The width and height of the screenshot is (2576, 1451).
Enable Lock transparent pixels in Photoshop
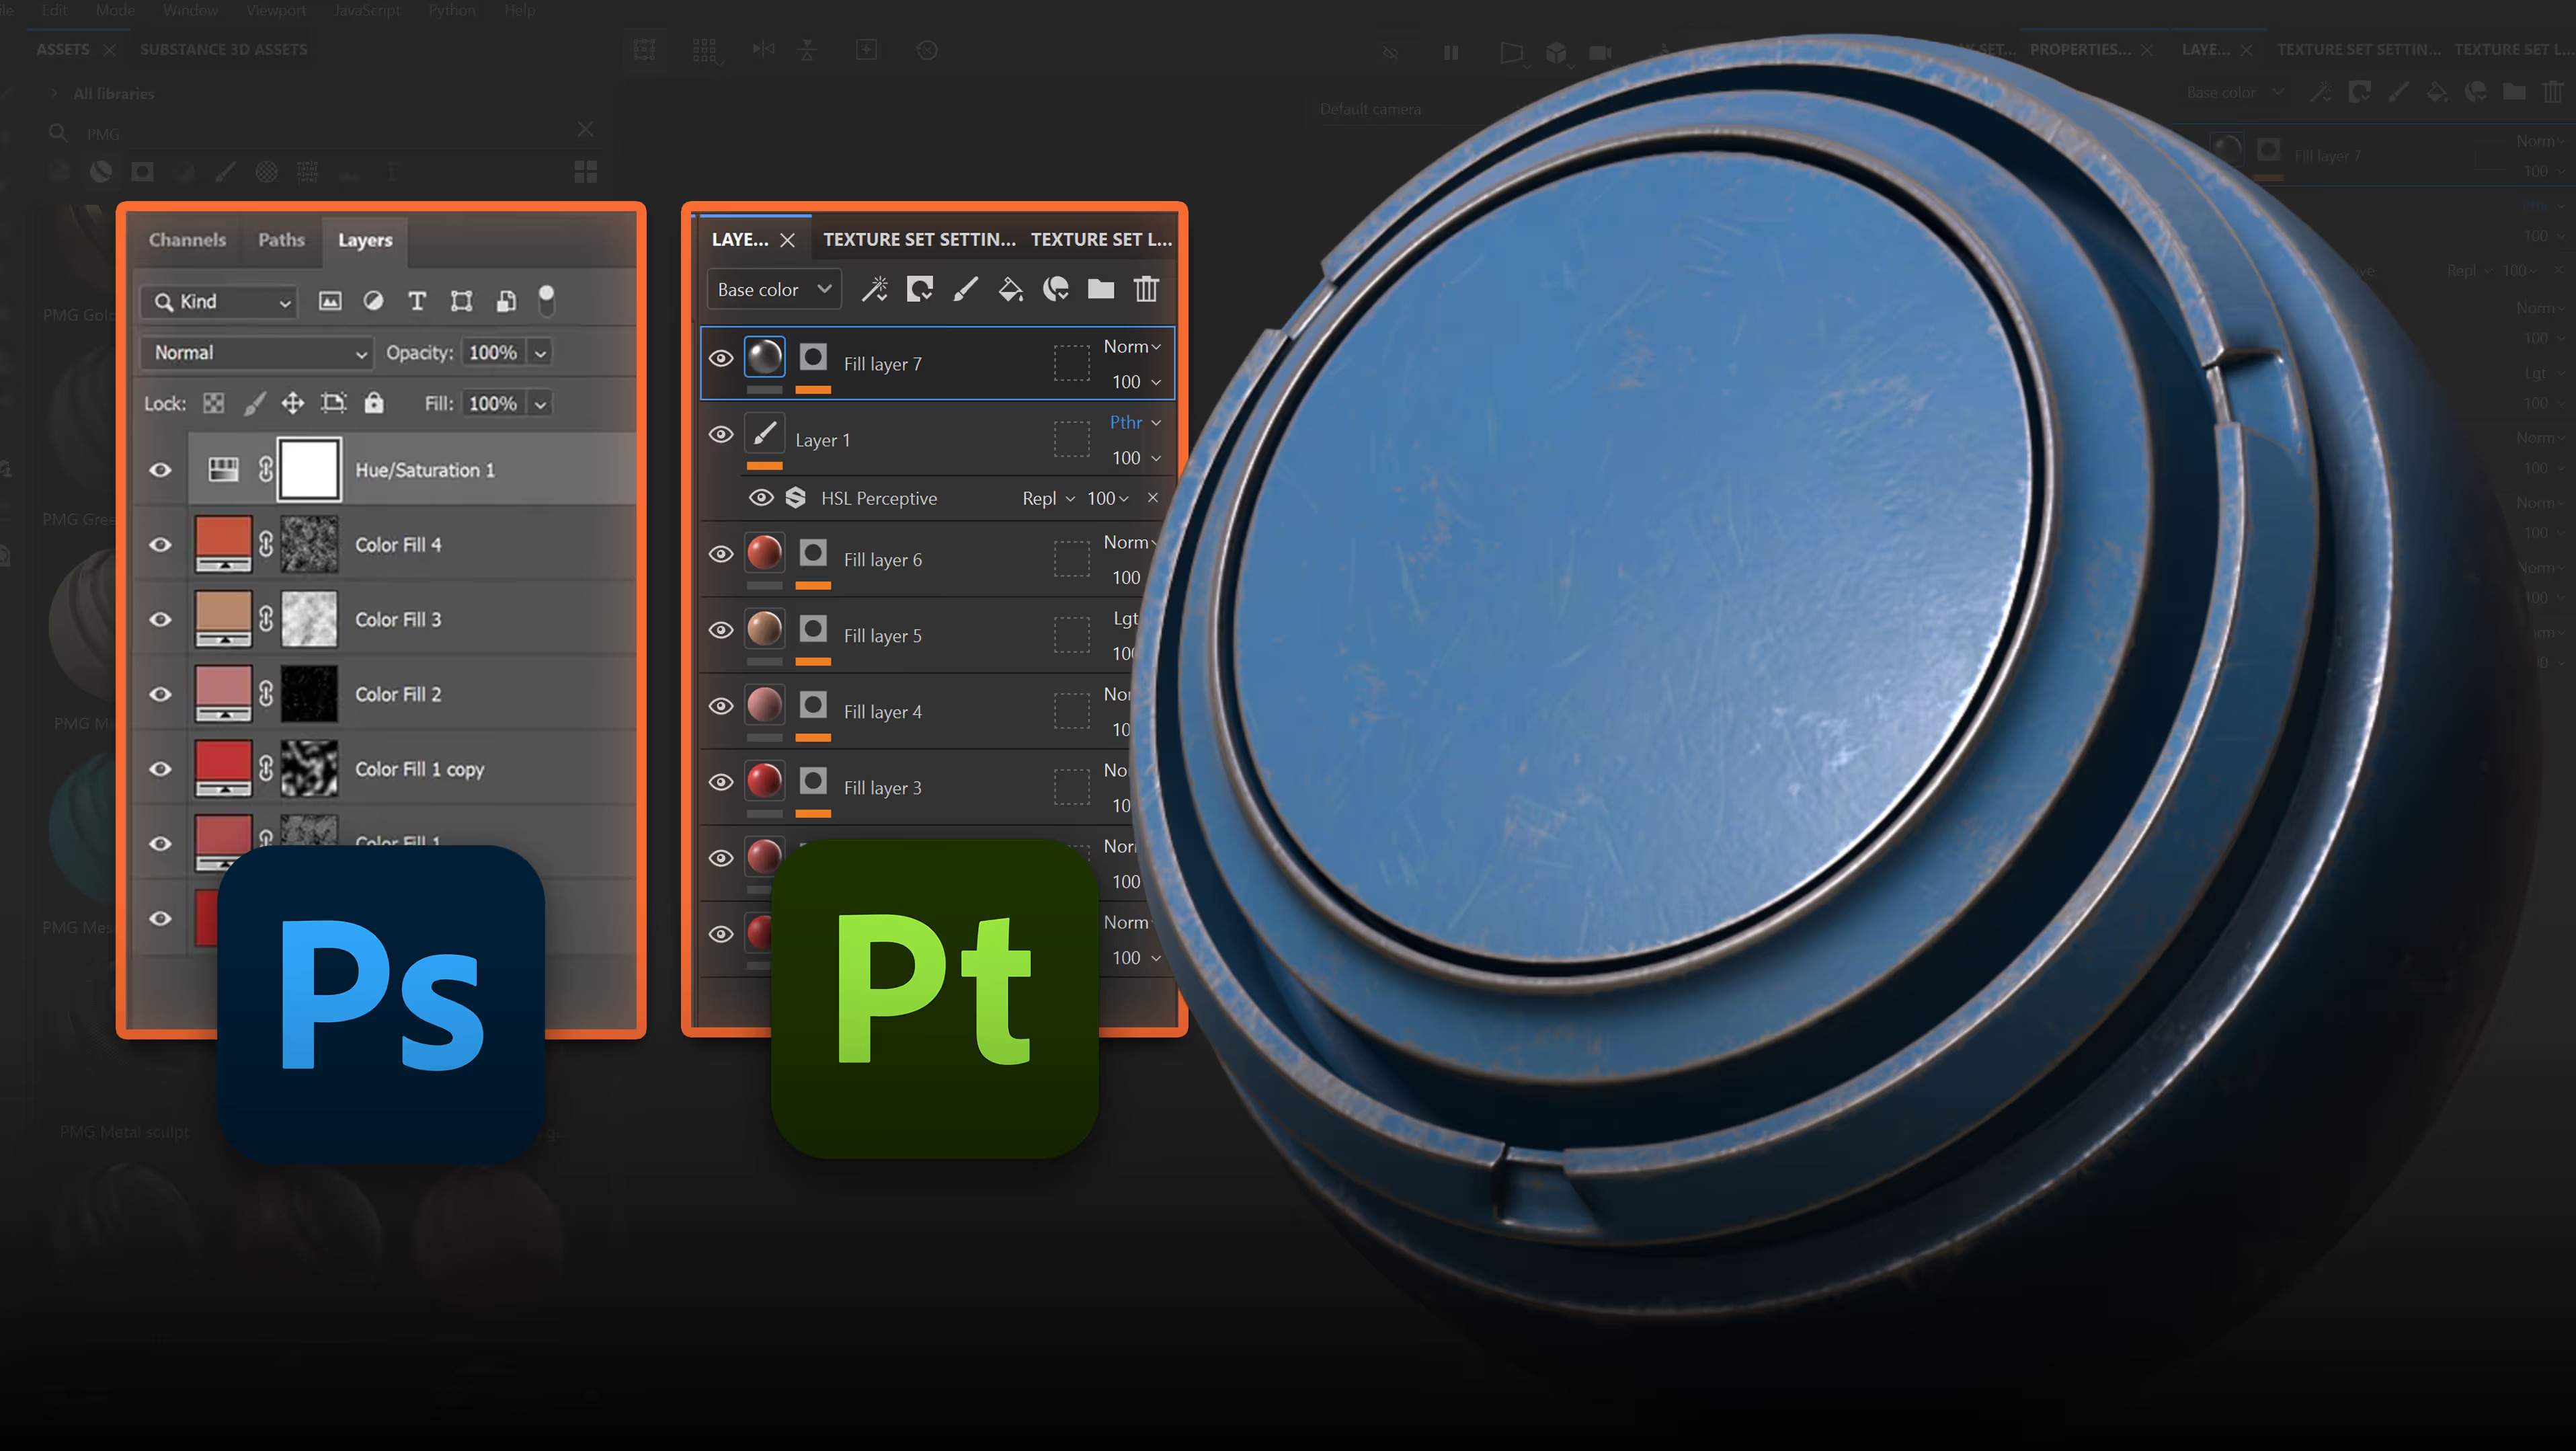[x=214, y=404]
